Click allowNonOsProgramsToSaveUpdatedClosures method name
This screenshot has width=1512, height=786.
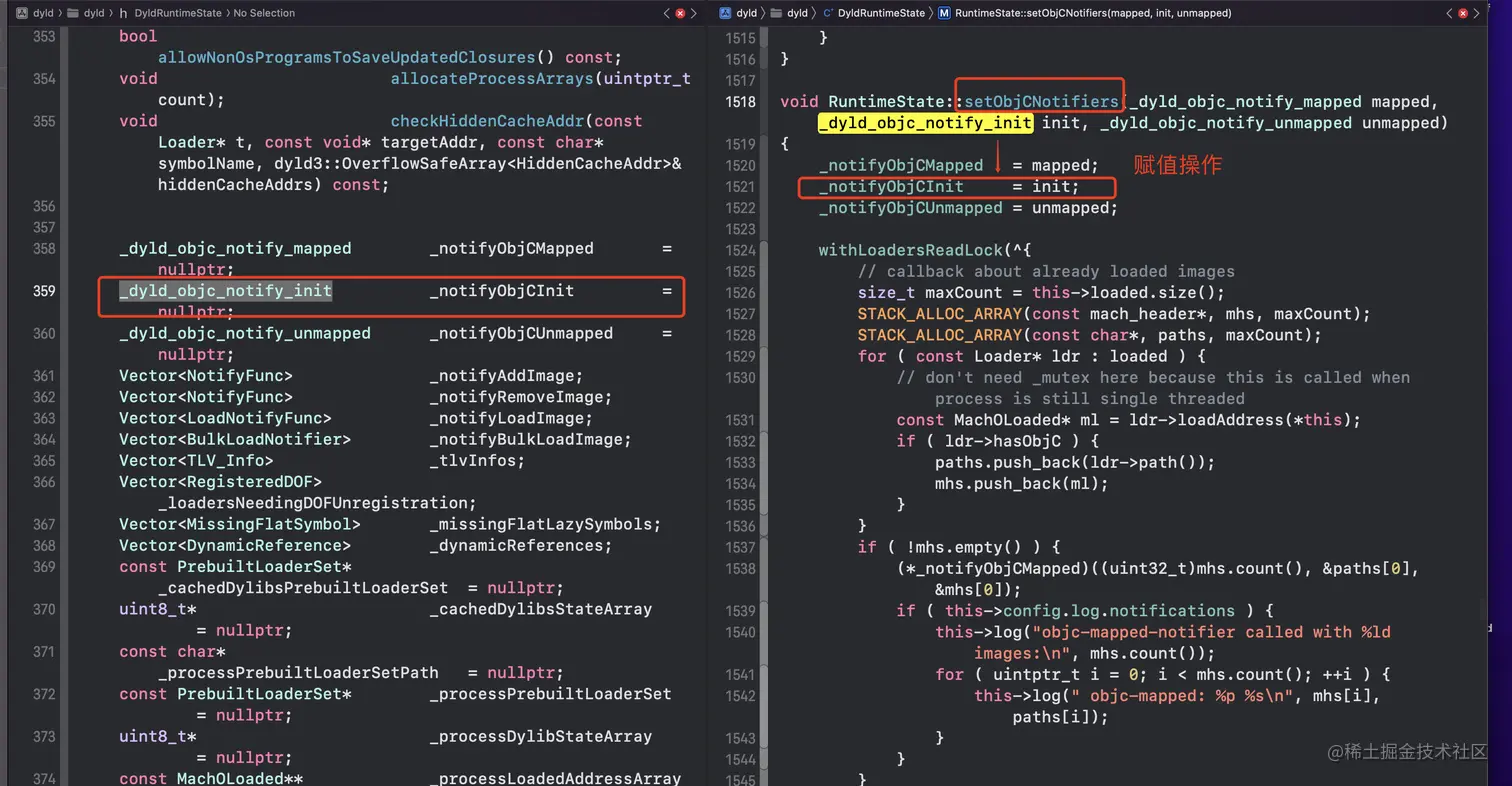tap(347, 58)
